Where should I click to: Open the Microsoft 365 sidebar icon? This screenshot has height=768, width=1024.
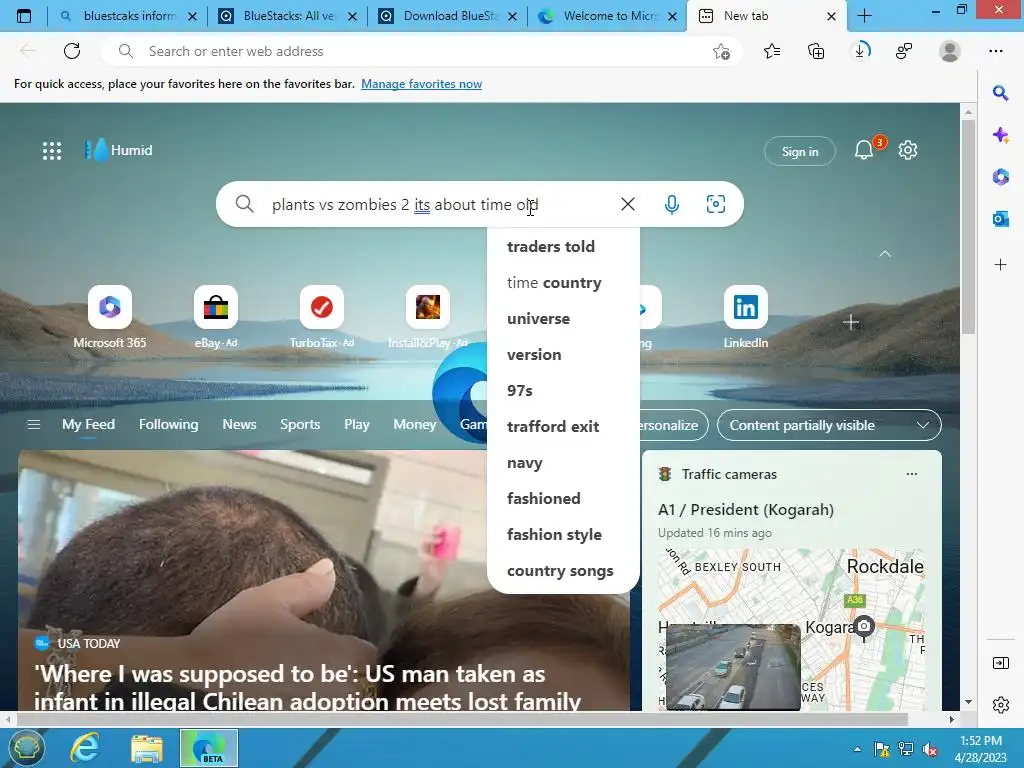tap(1000, 177)
